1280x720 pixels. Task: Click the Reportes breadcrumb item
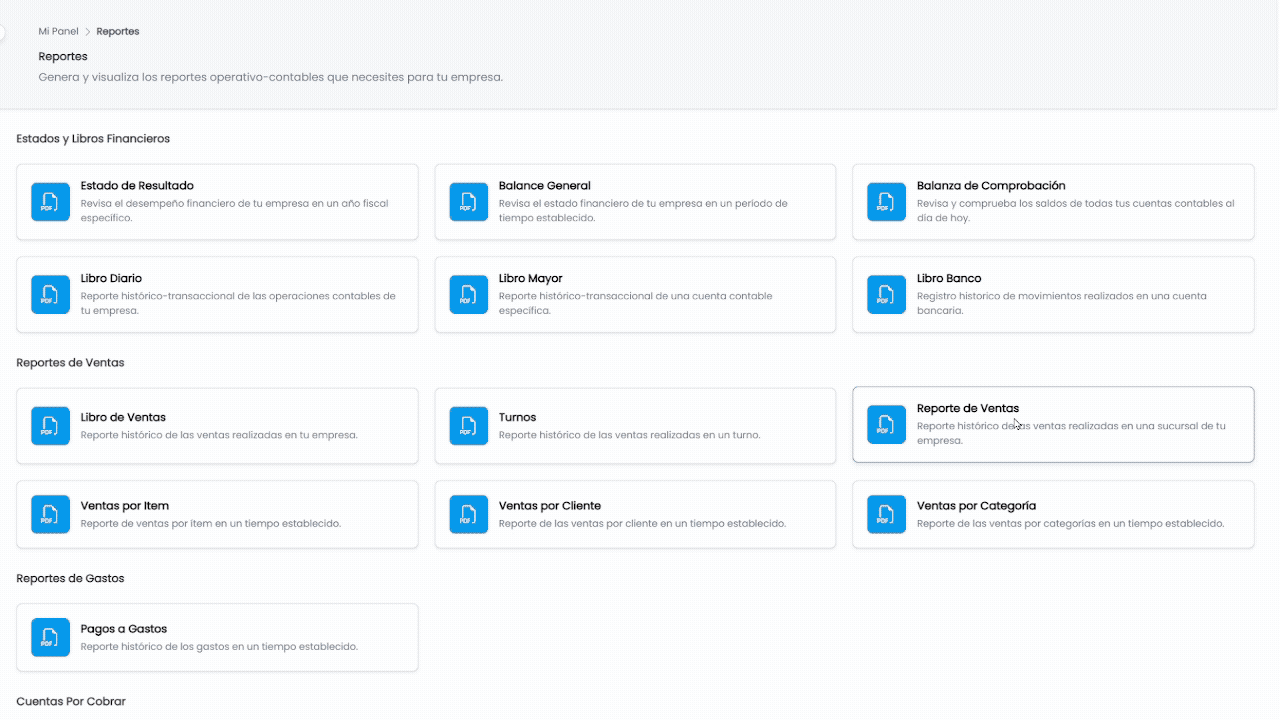[x=118, y=31]
